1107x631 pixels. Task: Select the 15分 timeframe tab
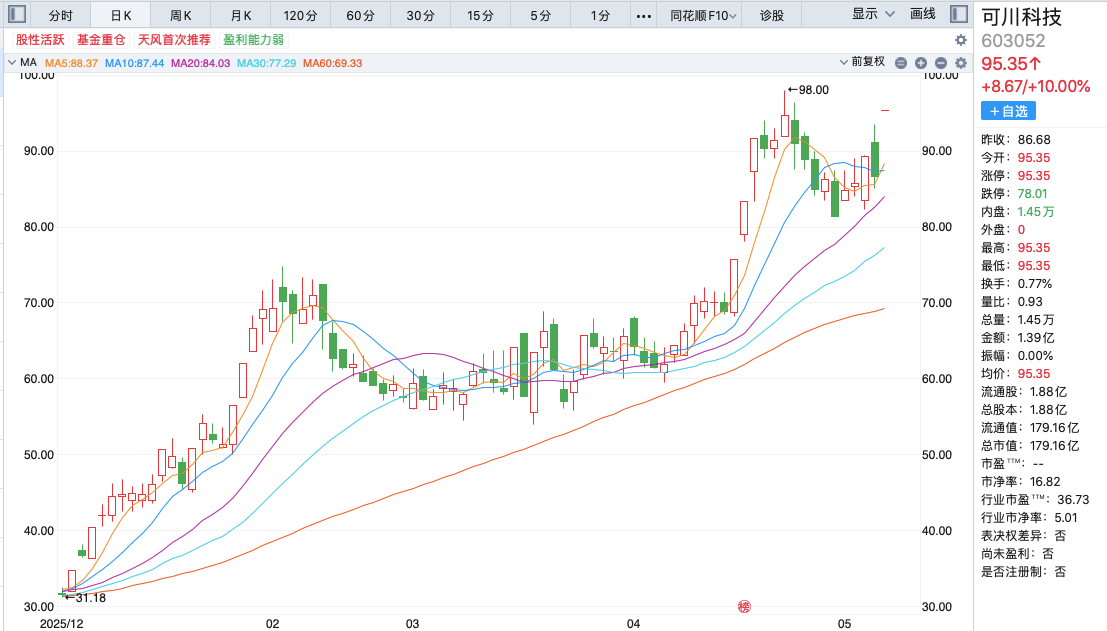480,16
